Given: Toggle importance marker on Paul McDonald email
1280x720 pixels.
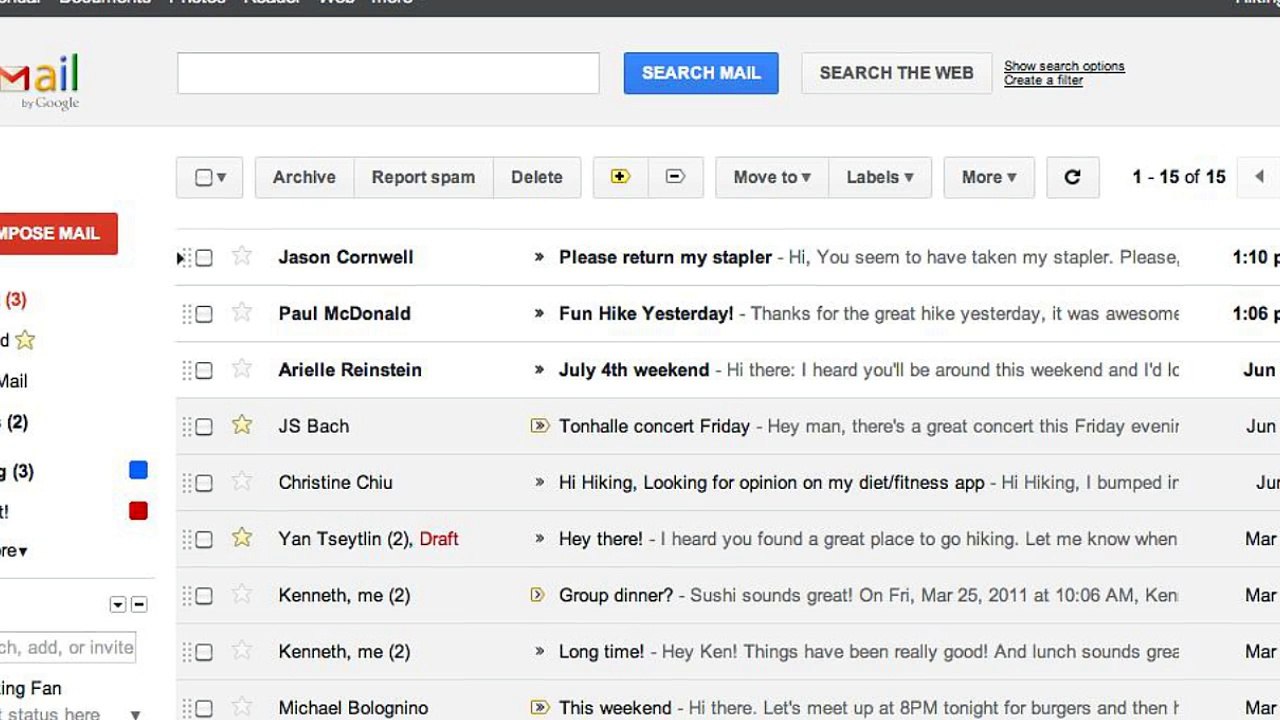Looking at the screenshot, I should pos(539,313).
